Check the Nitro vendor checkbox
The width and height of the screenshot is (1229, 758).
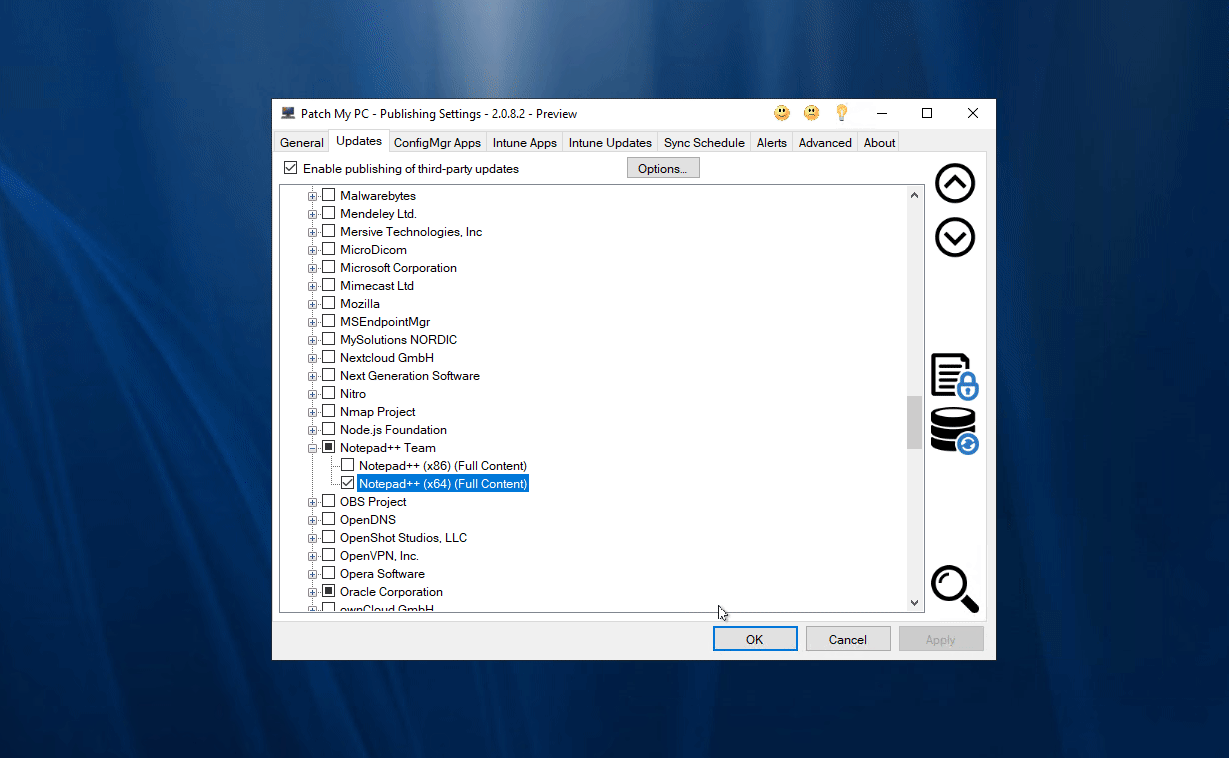coord(328,393)
